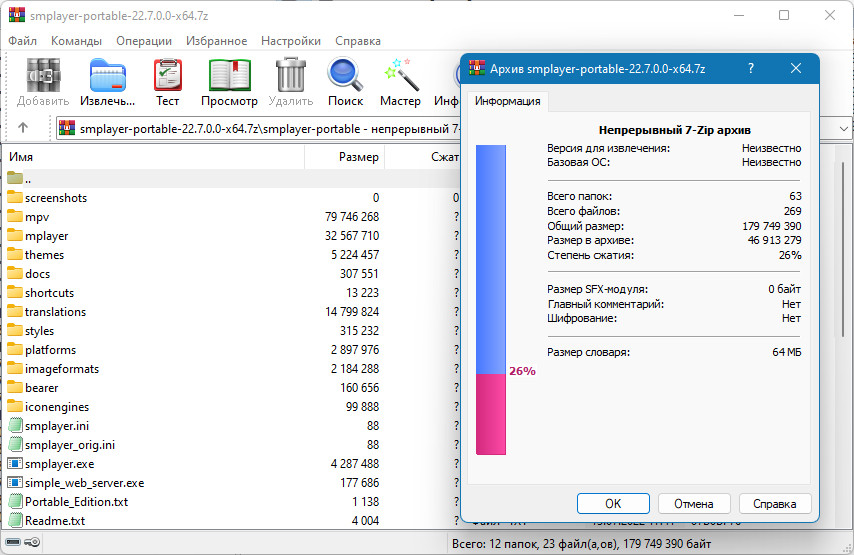Launch the Мастер wand tool
The image size is (854, 555).
coord(401,74)
